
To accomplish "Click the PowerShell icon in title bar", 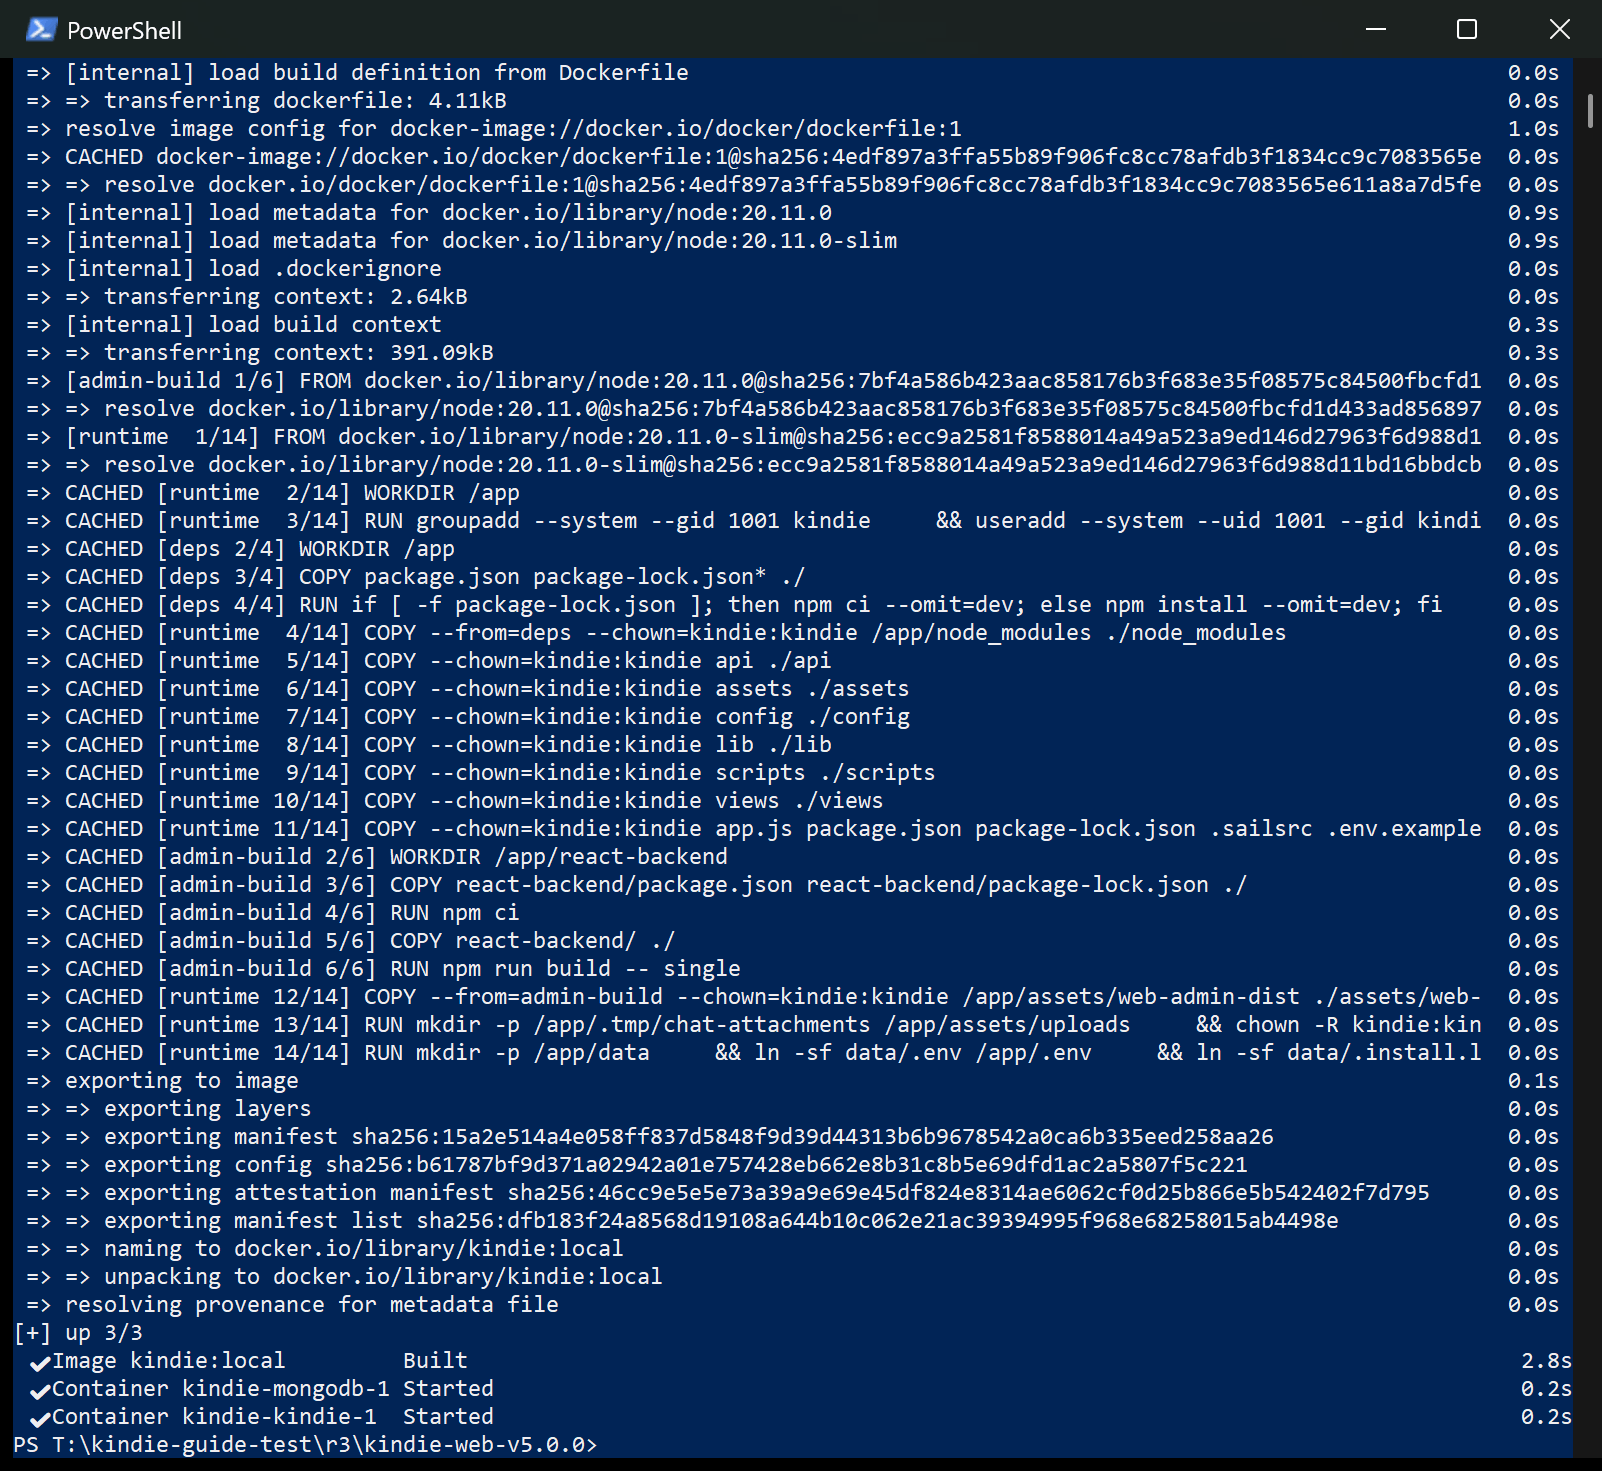I will point(41,30).
